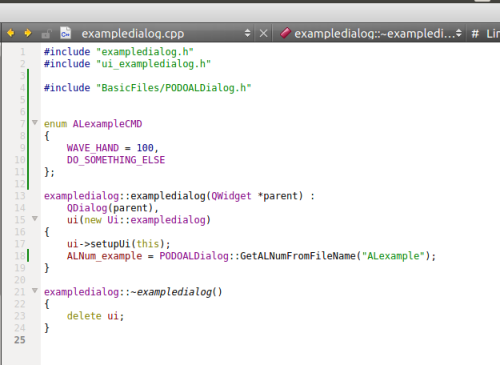Click the ALexampleCMD enum name
This screenshot has height=365, width=500.
(107, 124)
